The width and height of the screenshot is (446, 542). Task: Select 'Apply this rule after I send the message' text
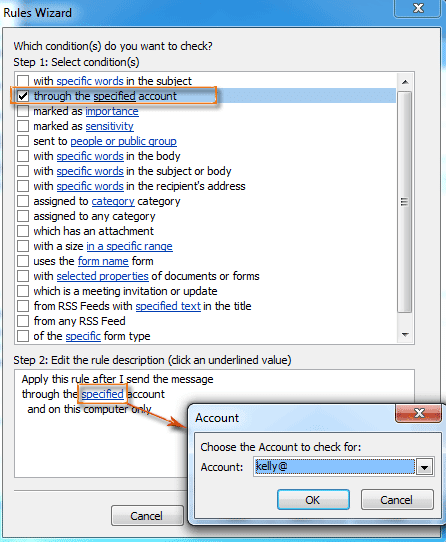click(118, 379)
